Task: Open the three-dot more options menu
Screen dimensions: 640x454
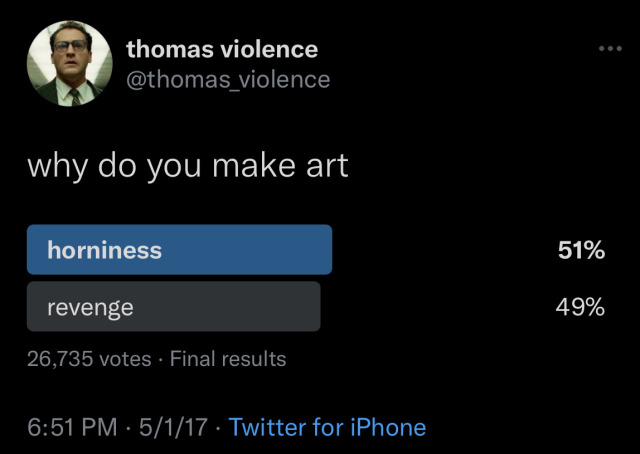Action: 609,48
